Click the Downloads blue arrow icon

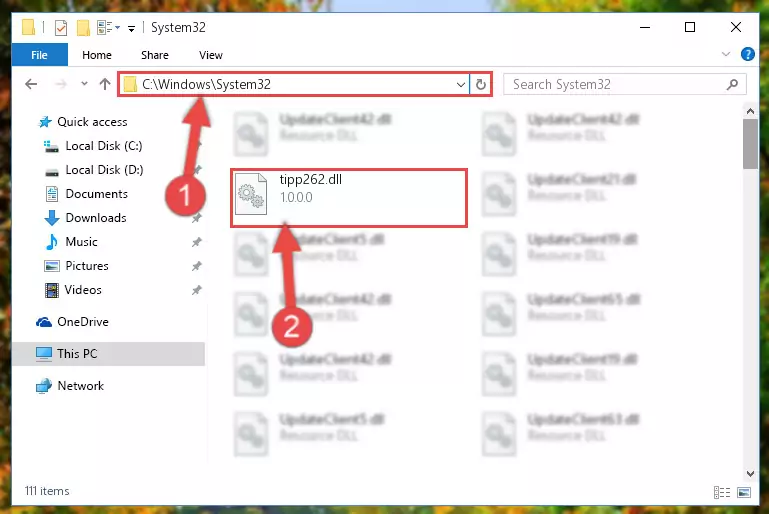coord(52,218)
